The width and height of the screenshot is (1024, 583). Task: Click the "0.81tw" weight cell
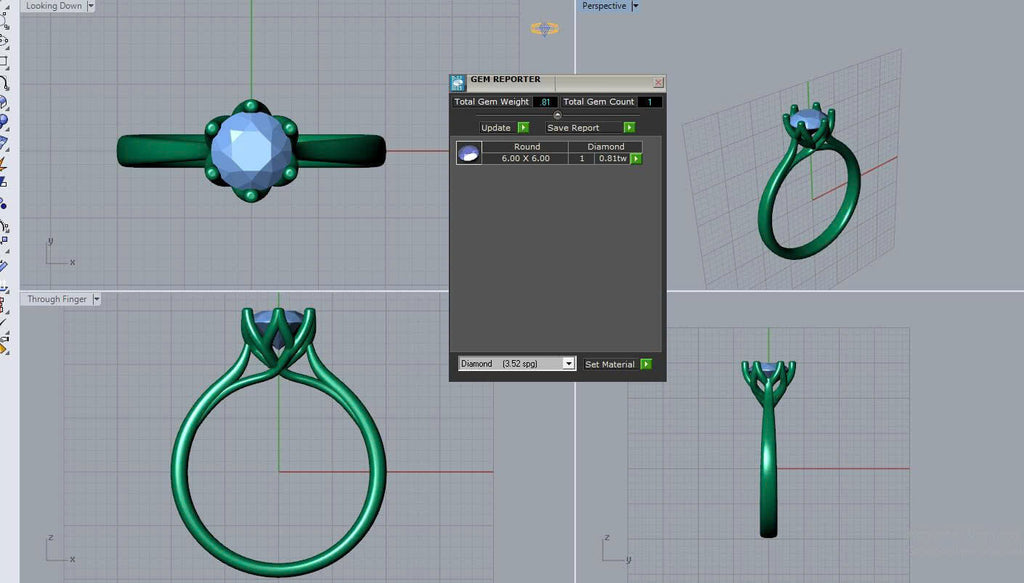613,158
